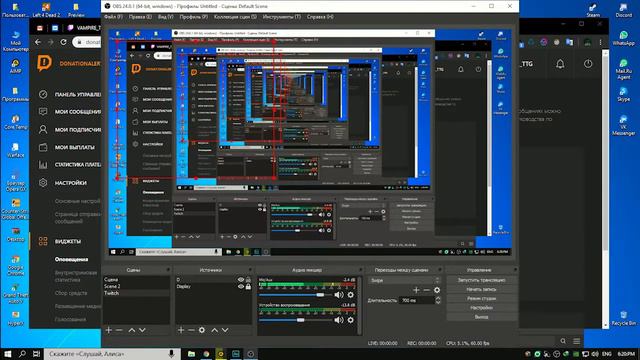640x360 pixels.
Task: Add a new source with plus icon
Action: coord(181,330)
